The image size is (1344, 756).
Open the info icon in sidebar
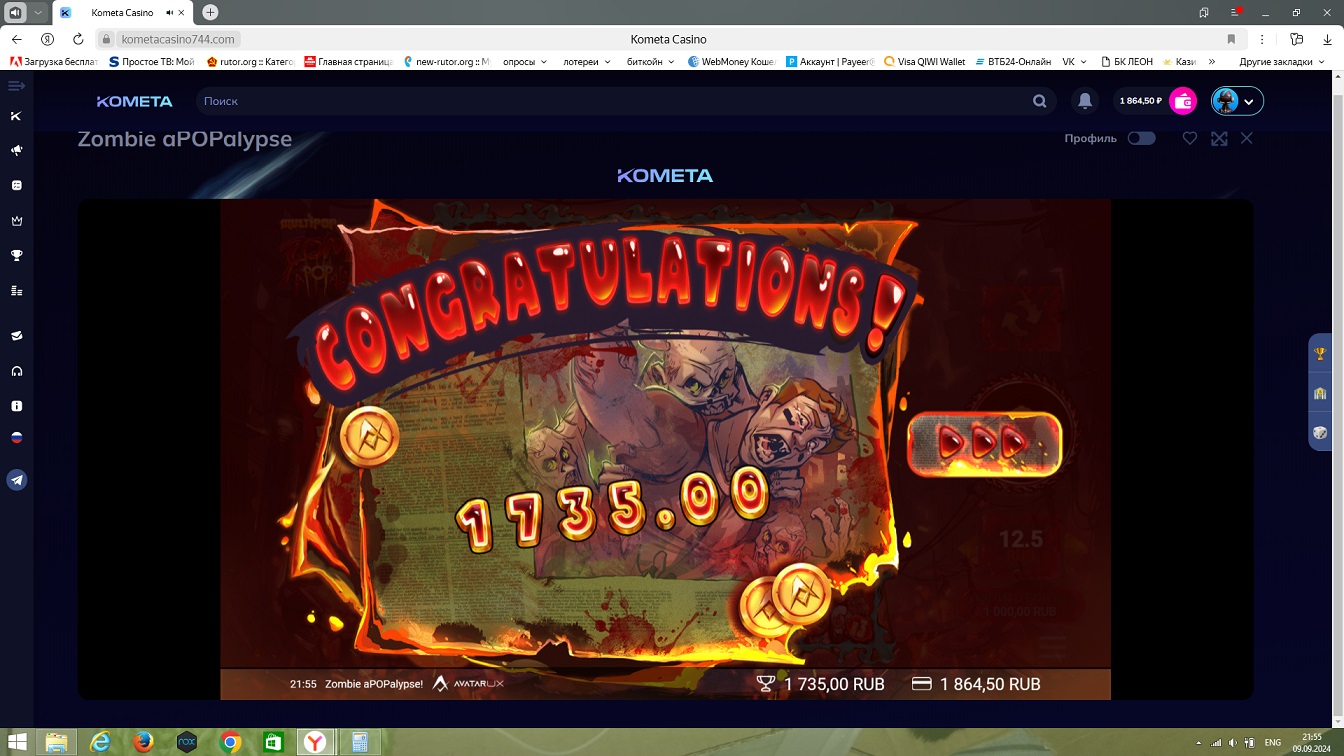tap(16, 406)
